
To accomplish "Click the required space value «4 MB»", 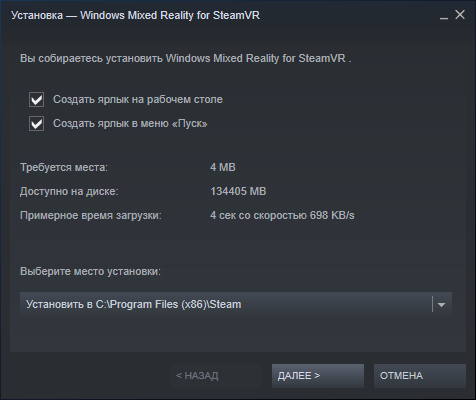I will point(223,167).
